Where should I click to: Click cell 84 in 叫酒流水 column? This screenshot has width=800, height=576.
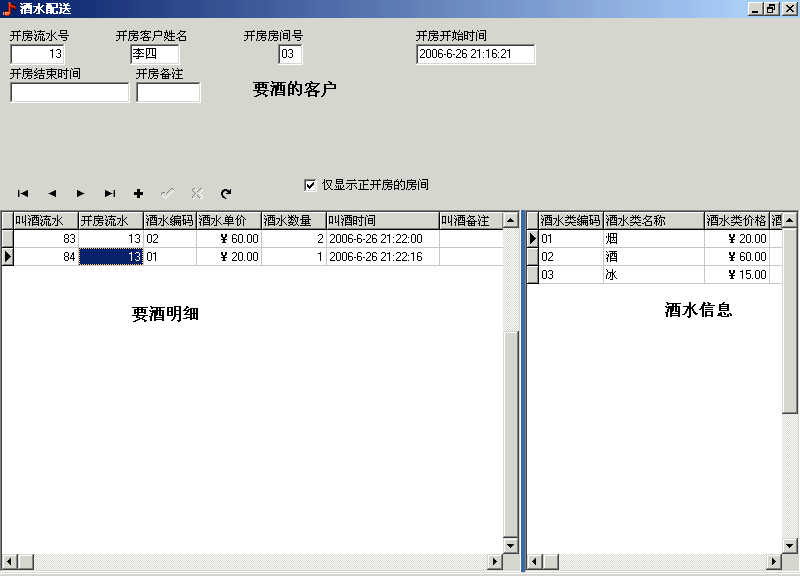(45, 257)
